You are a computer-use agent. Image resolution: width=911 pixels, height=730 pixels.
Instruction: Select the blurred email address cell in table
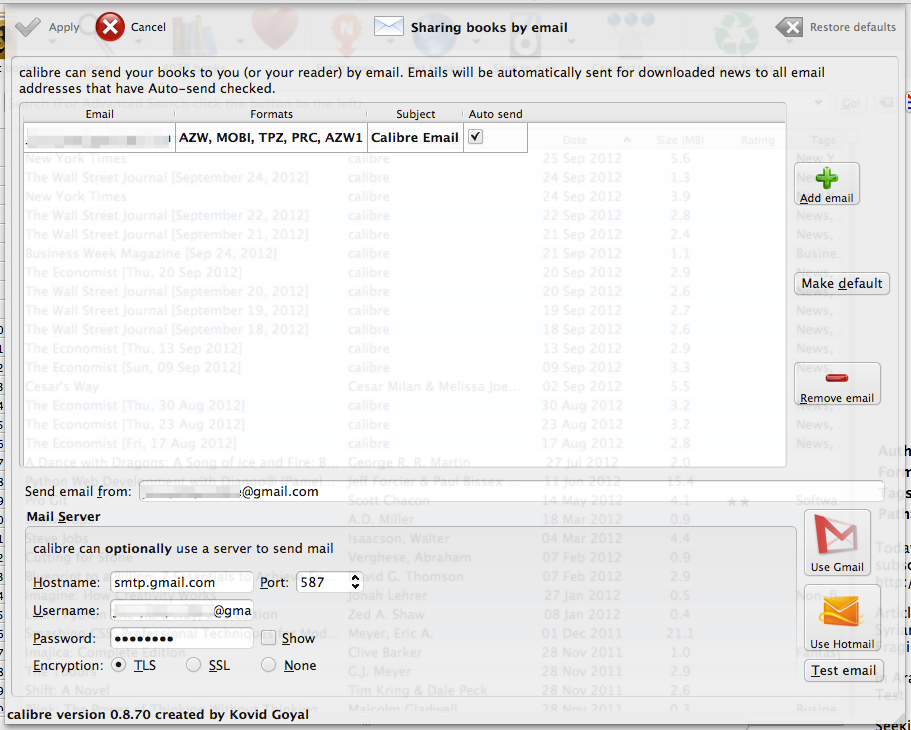pos(99,138)
